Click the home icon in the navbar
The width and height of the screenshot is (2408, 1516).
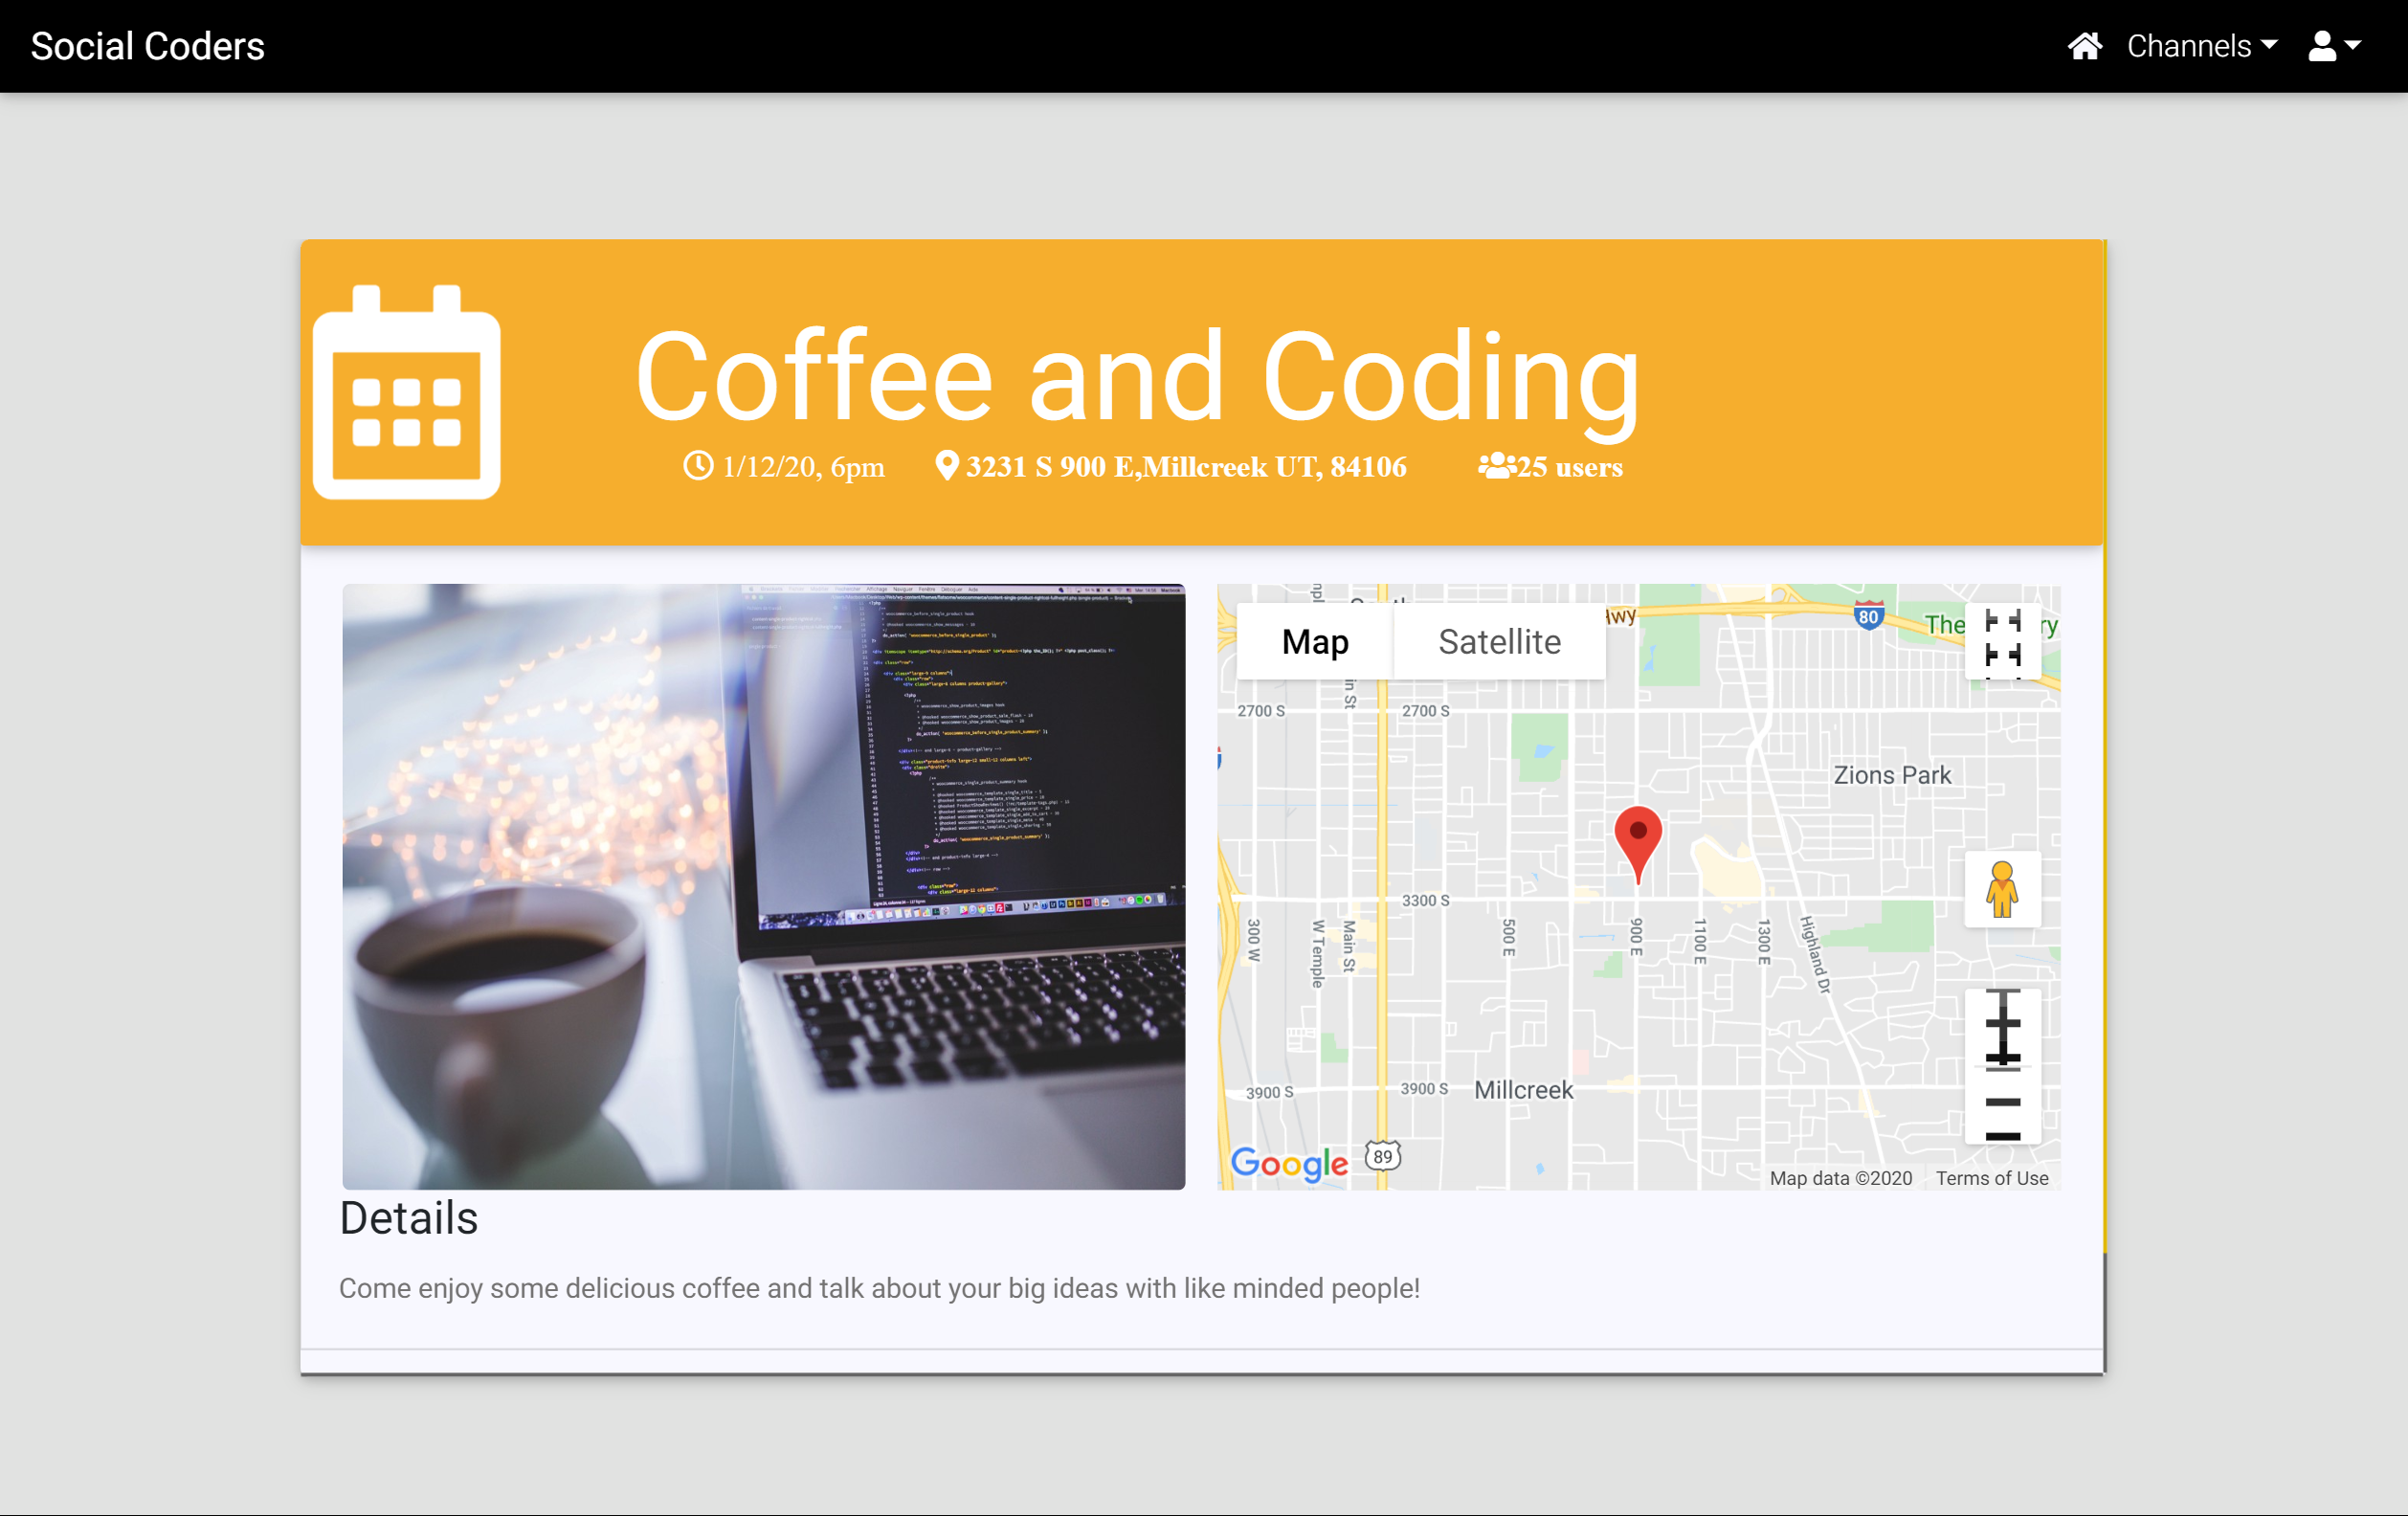click(2086, 45)
